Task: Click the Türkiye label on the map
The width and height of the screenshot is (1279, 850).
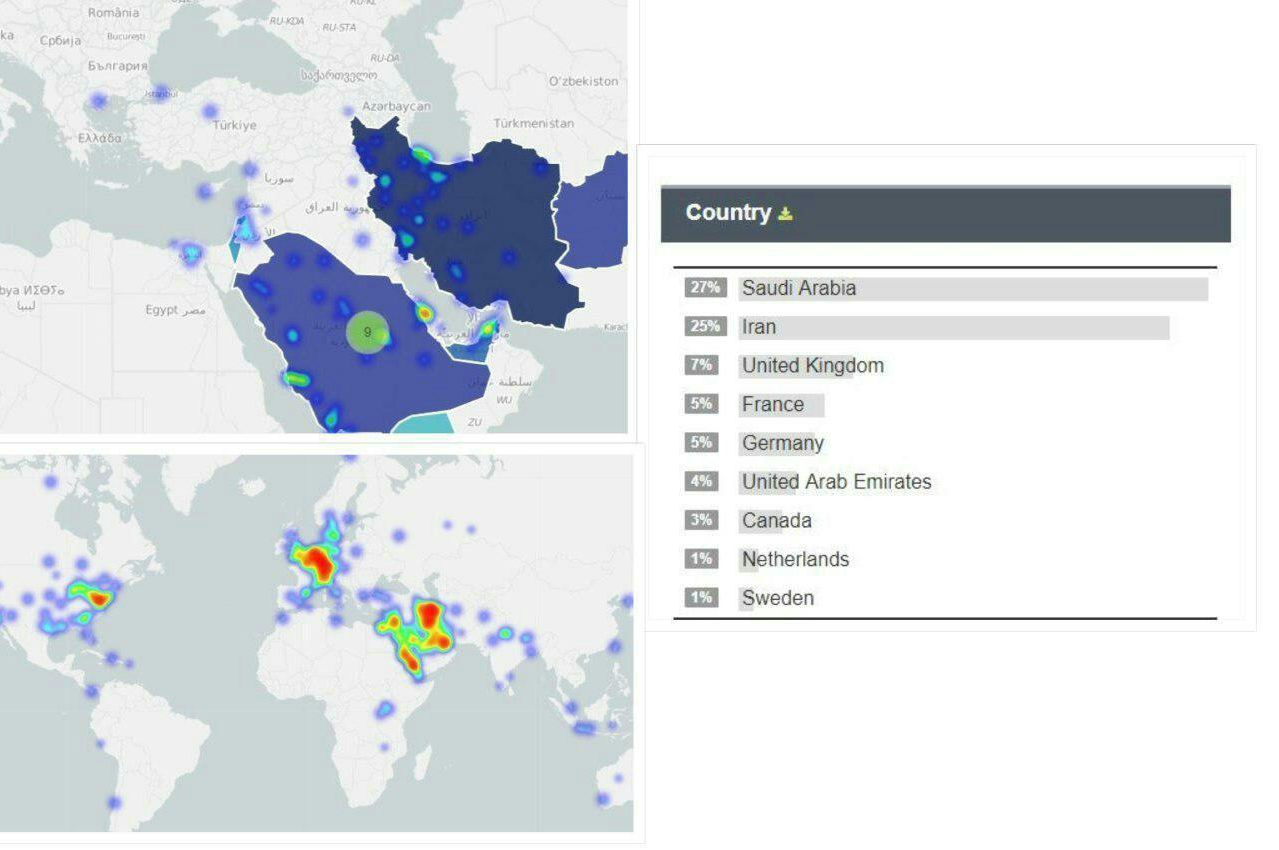Action: [x=234, y=126]
